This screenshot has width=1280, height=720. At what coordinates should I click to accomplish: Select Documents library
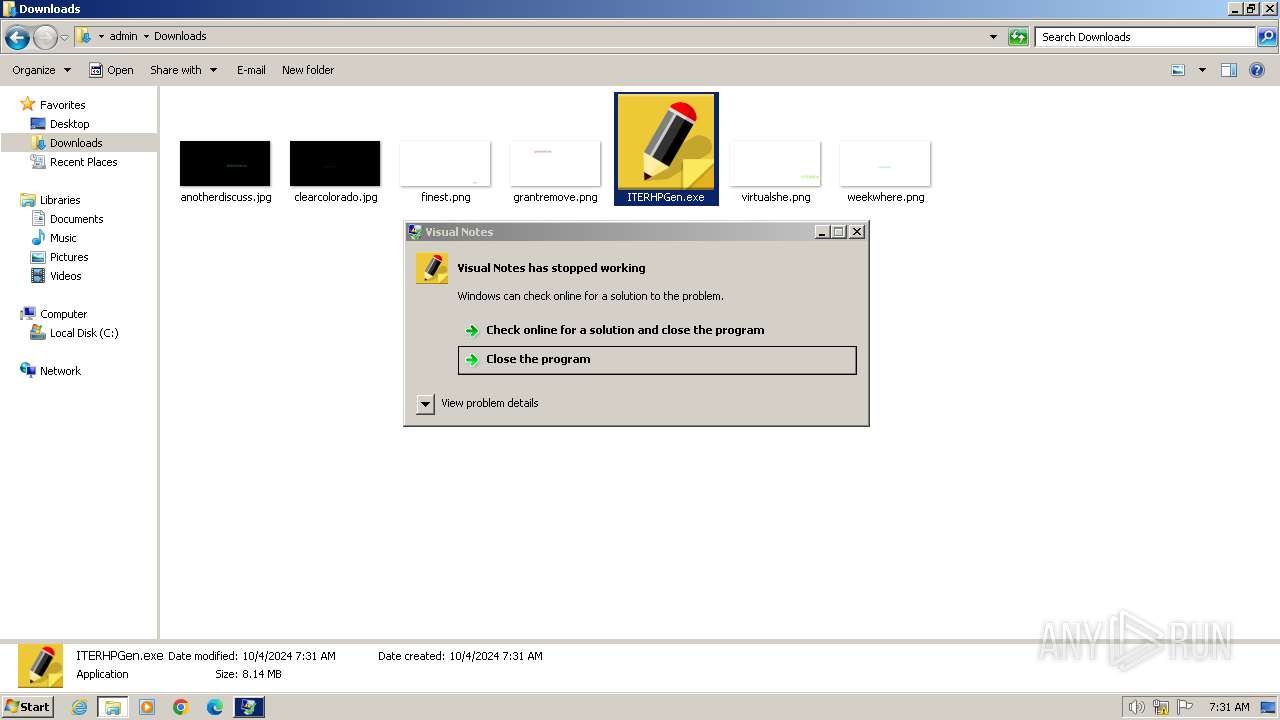coord(76,219)
